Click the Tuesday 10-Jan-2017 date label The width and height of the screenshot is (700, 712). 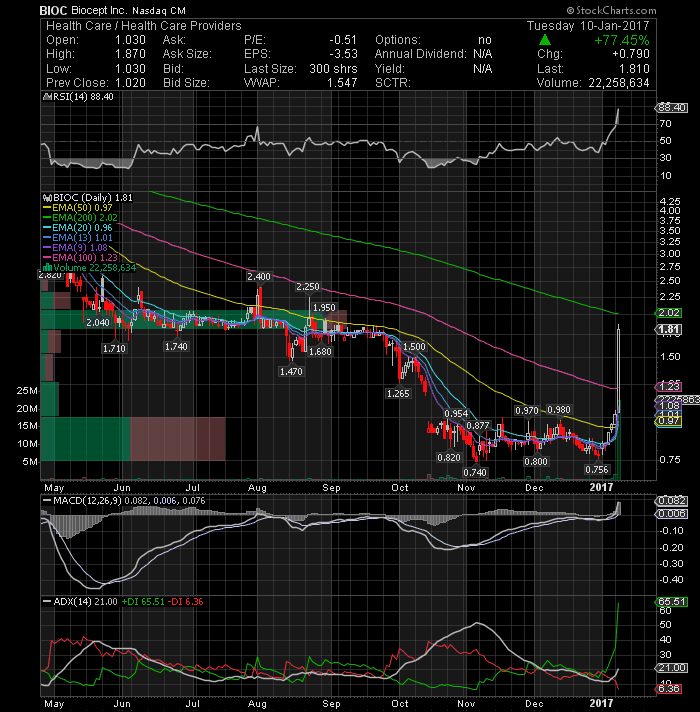588,25
